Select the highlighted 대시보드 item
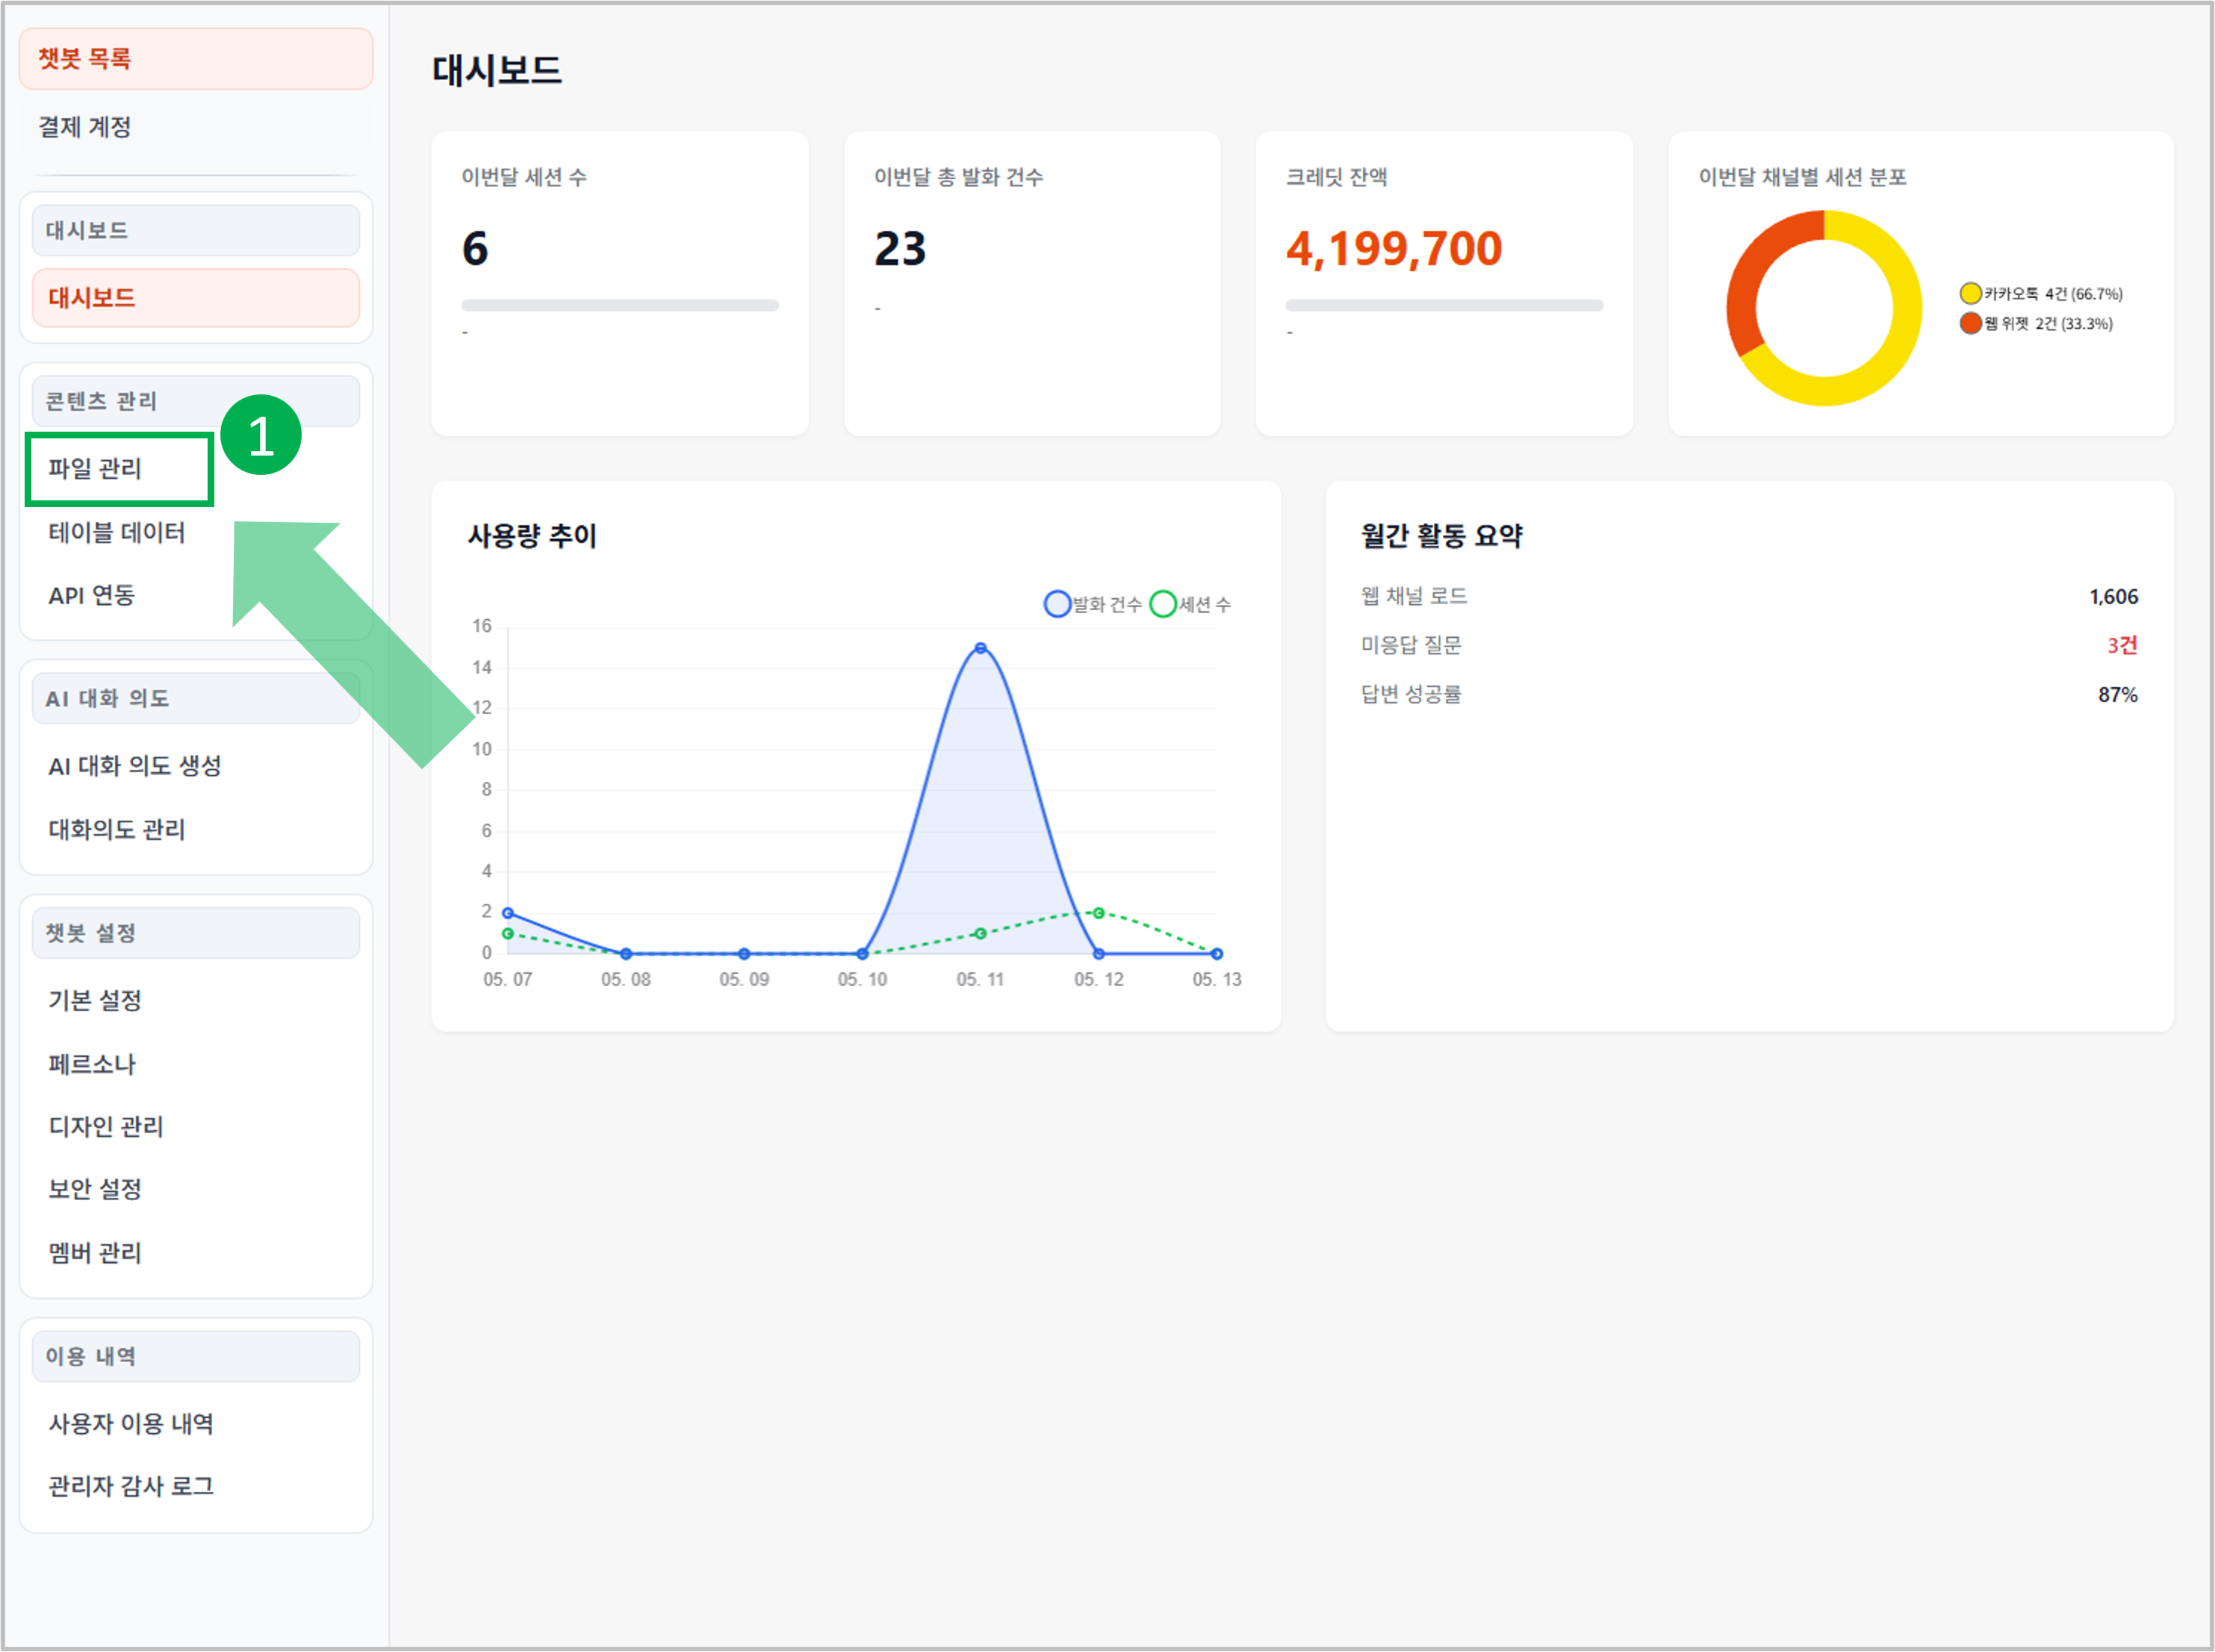 196,298
